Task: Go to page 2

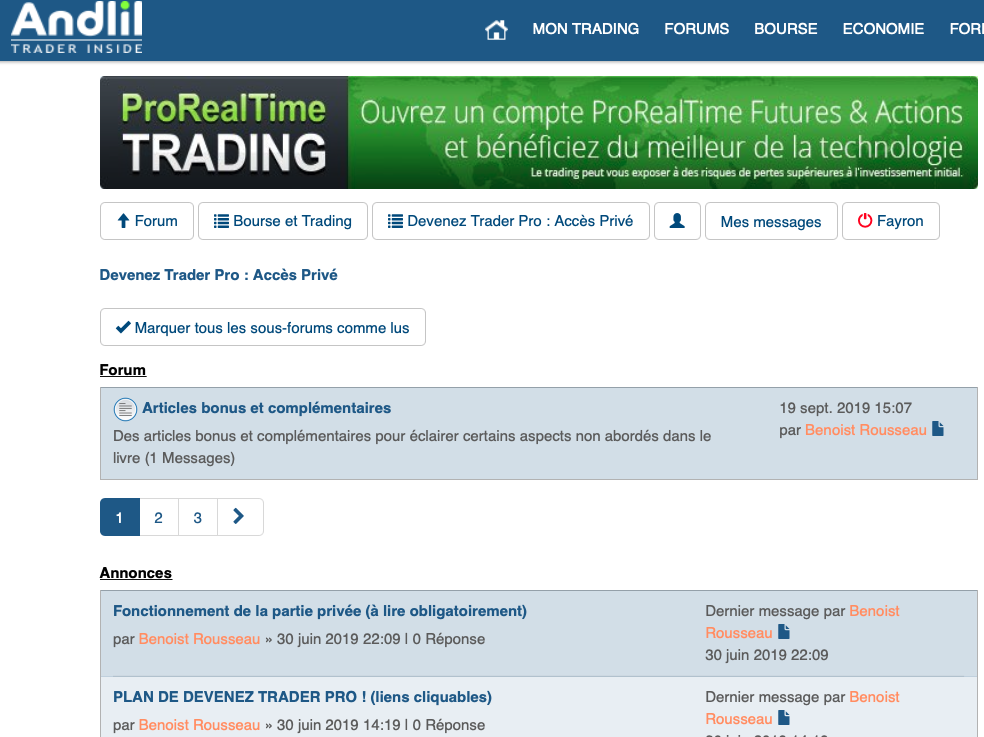Action: 159,517
